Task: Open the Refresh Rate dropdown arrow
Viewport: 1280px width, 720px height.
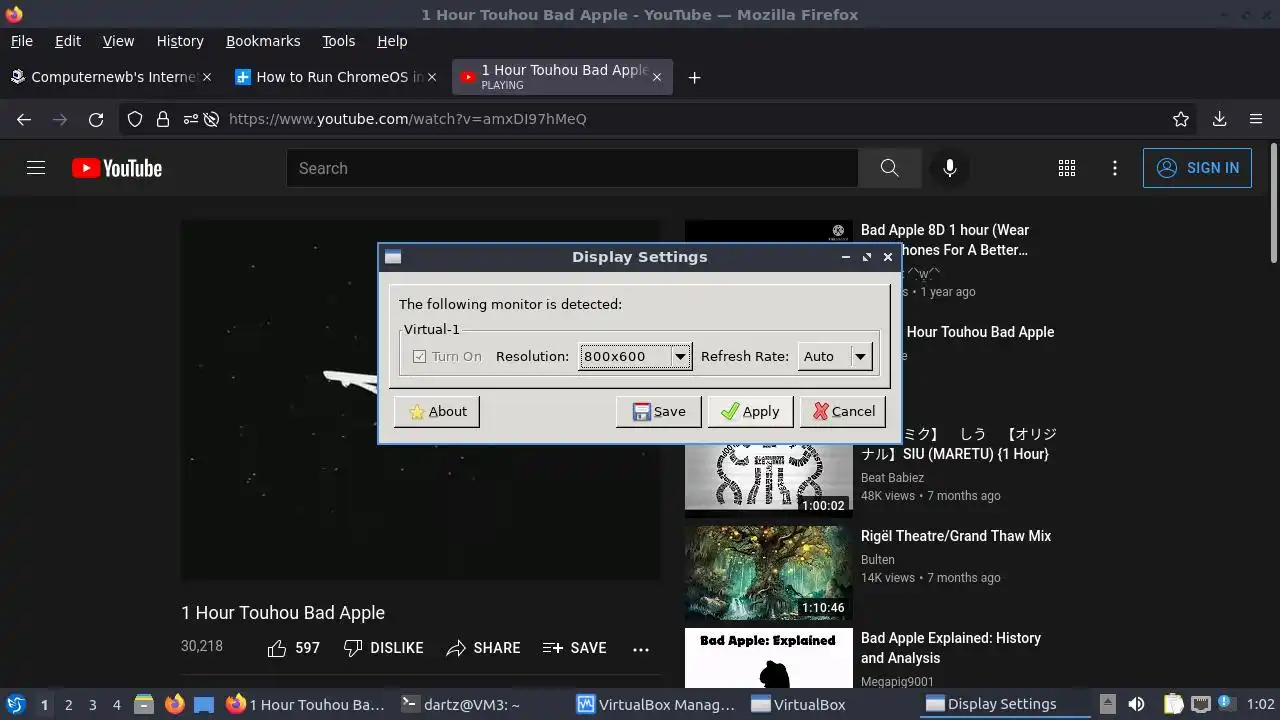Action: pyautogui.click(x=860, y=356)
